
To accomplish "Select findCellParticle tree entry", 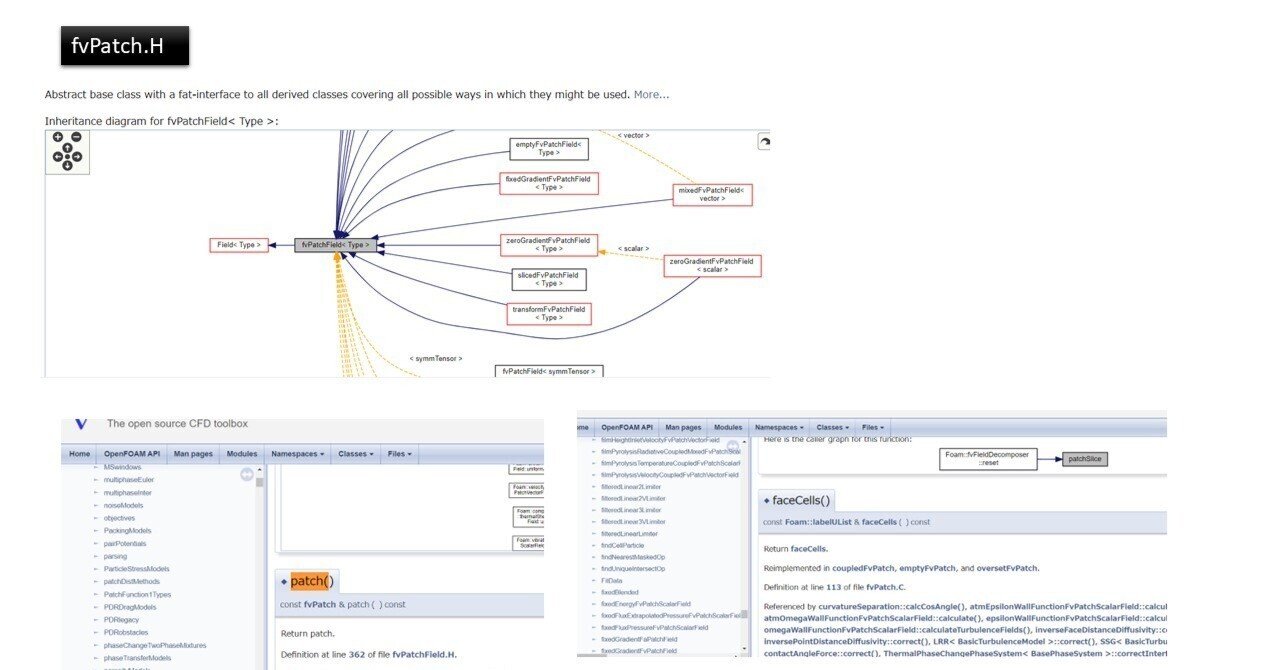I will [622, 545].
